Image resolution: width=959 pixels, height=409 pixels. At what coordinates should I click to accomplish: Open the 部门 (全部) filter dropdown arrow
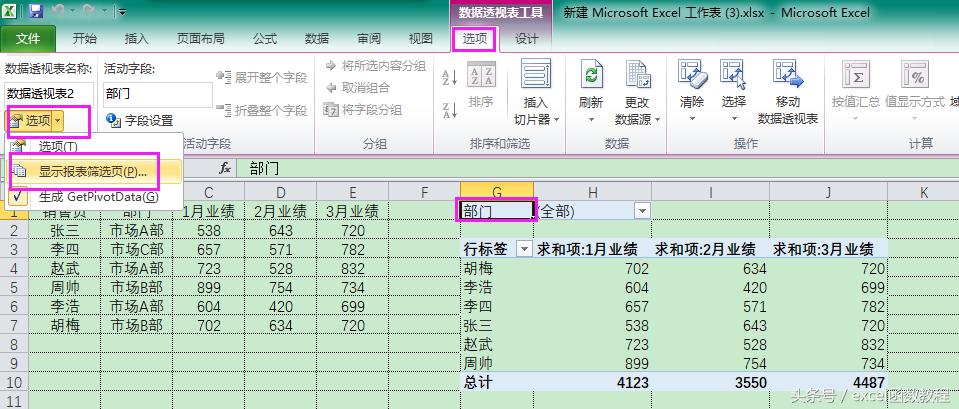(x=642, y=212)
